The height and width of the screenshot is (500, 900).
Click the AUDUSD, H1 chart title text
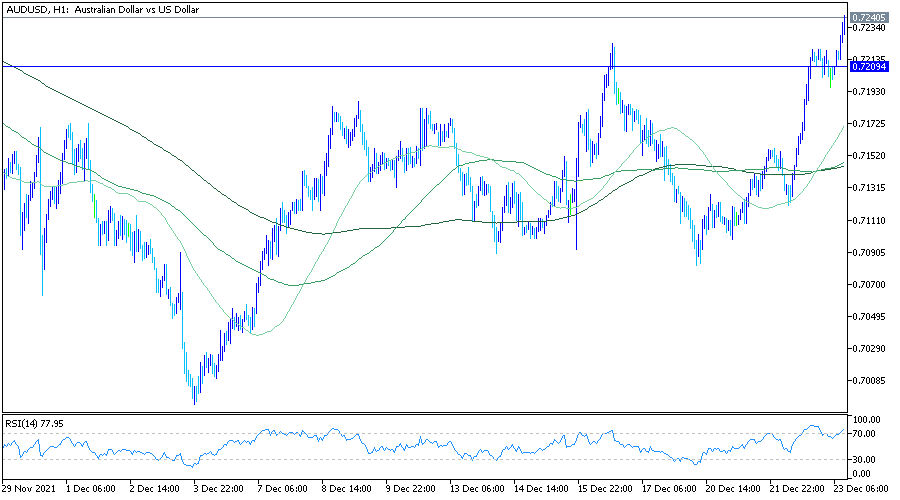tap(102, 10)
